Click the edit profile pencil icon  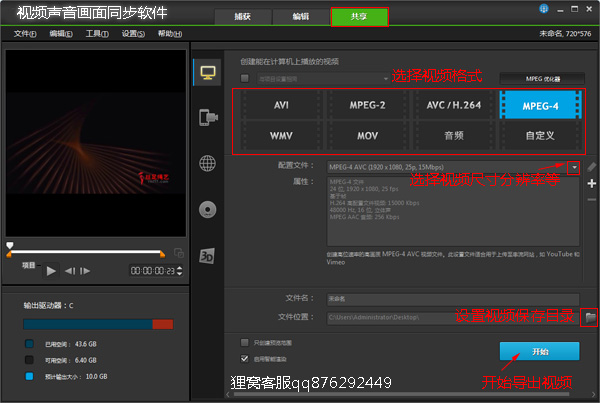point(592,167)
